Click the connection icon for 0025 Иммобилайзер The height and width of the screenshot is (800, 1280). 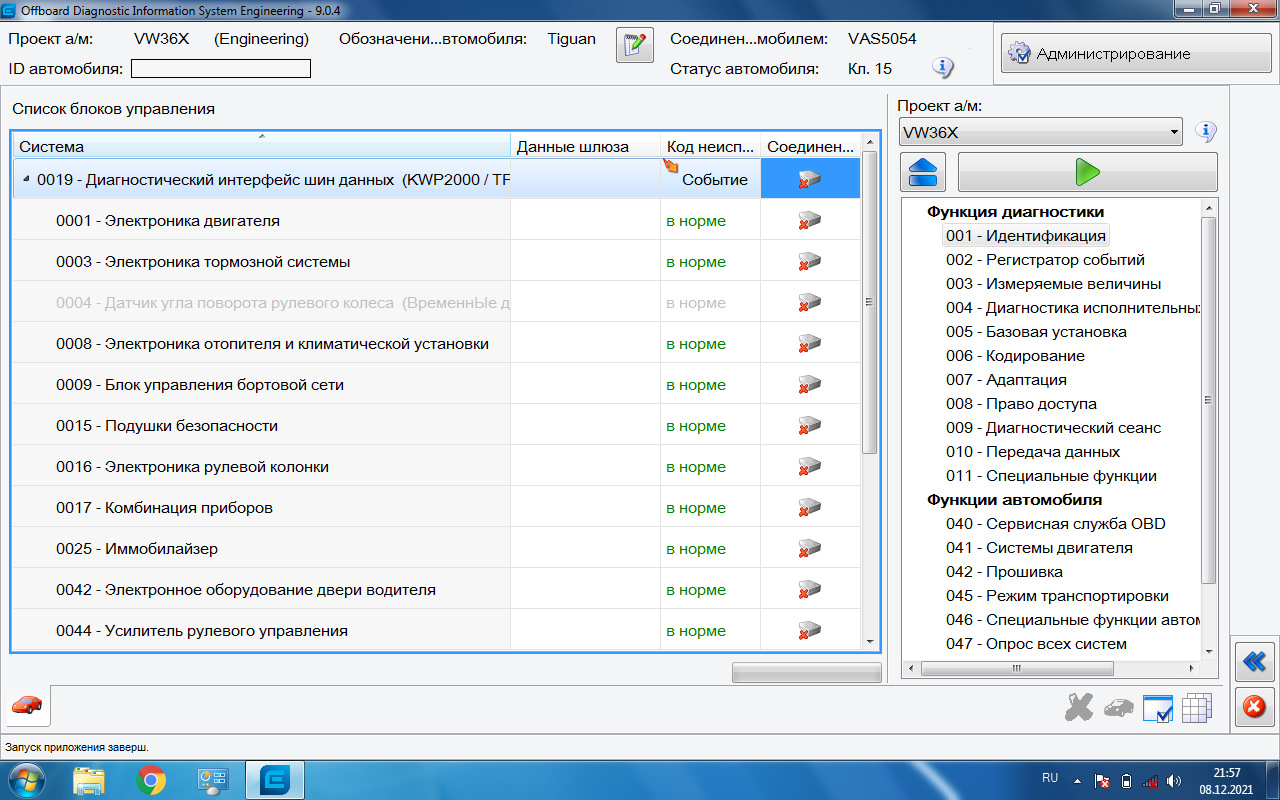[809, 548]
